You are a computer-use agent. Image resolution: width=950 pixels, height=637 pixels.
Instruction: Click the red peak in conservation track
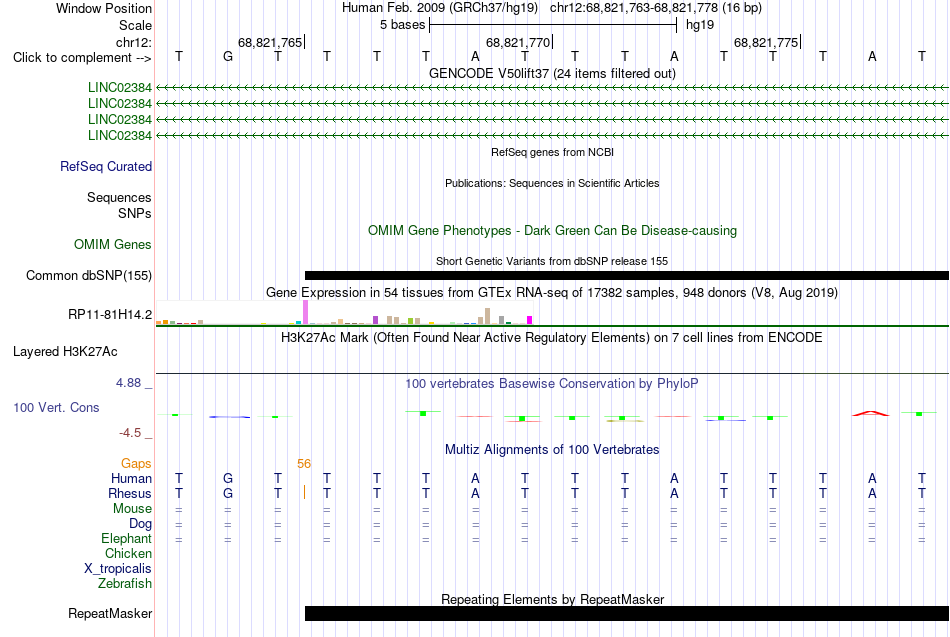coord(871,413)
